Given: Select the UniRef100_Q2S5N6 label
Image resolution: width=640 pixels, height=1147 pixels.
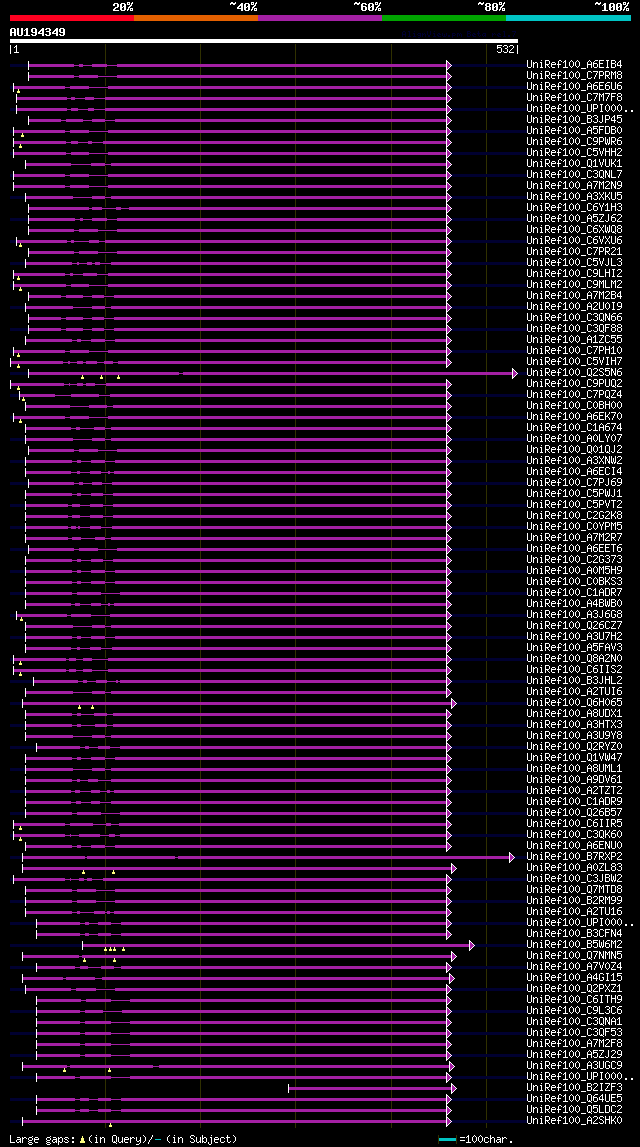Looking at the screenshot, I should tap(574, 372).
